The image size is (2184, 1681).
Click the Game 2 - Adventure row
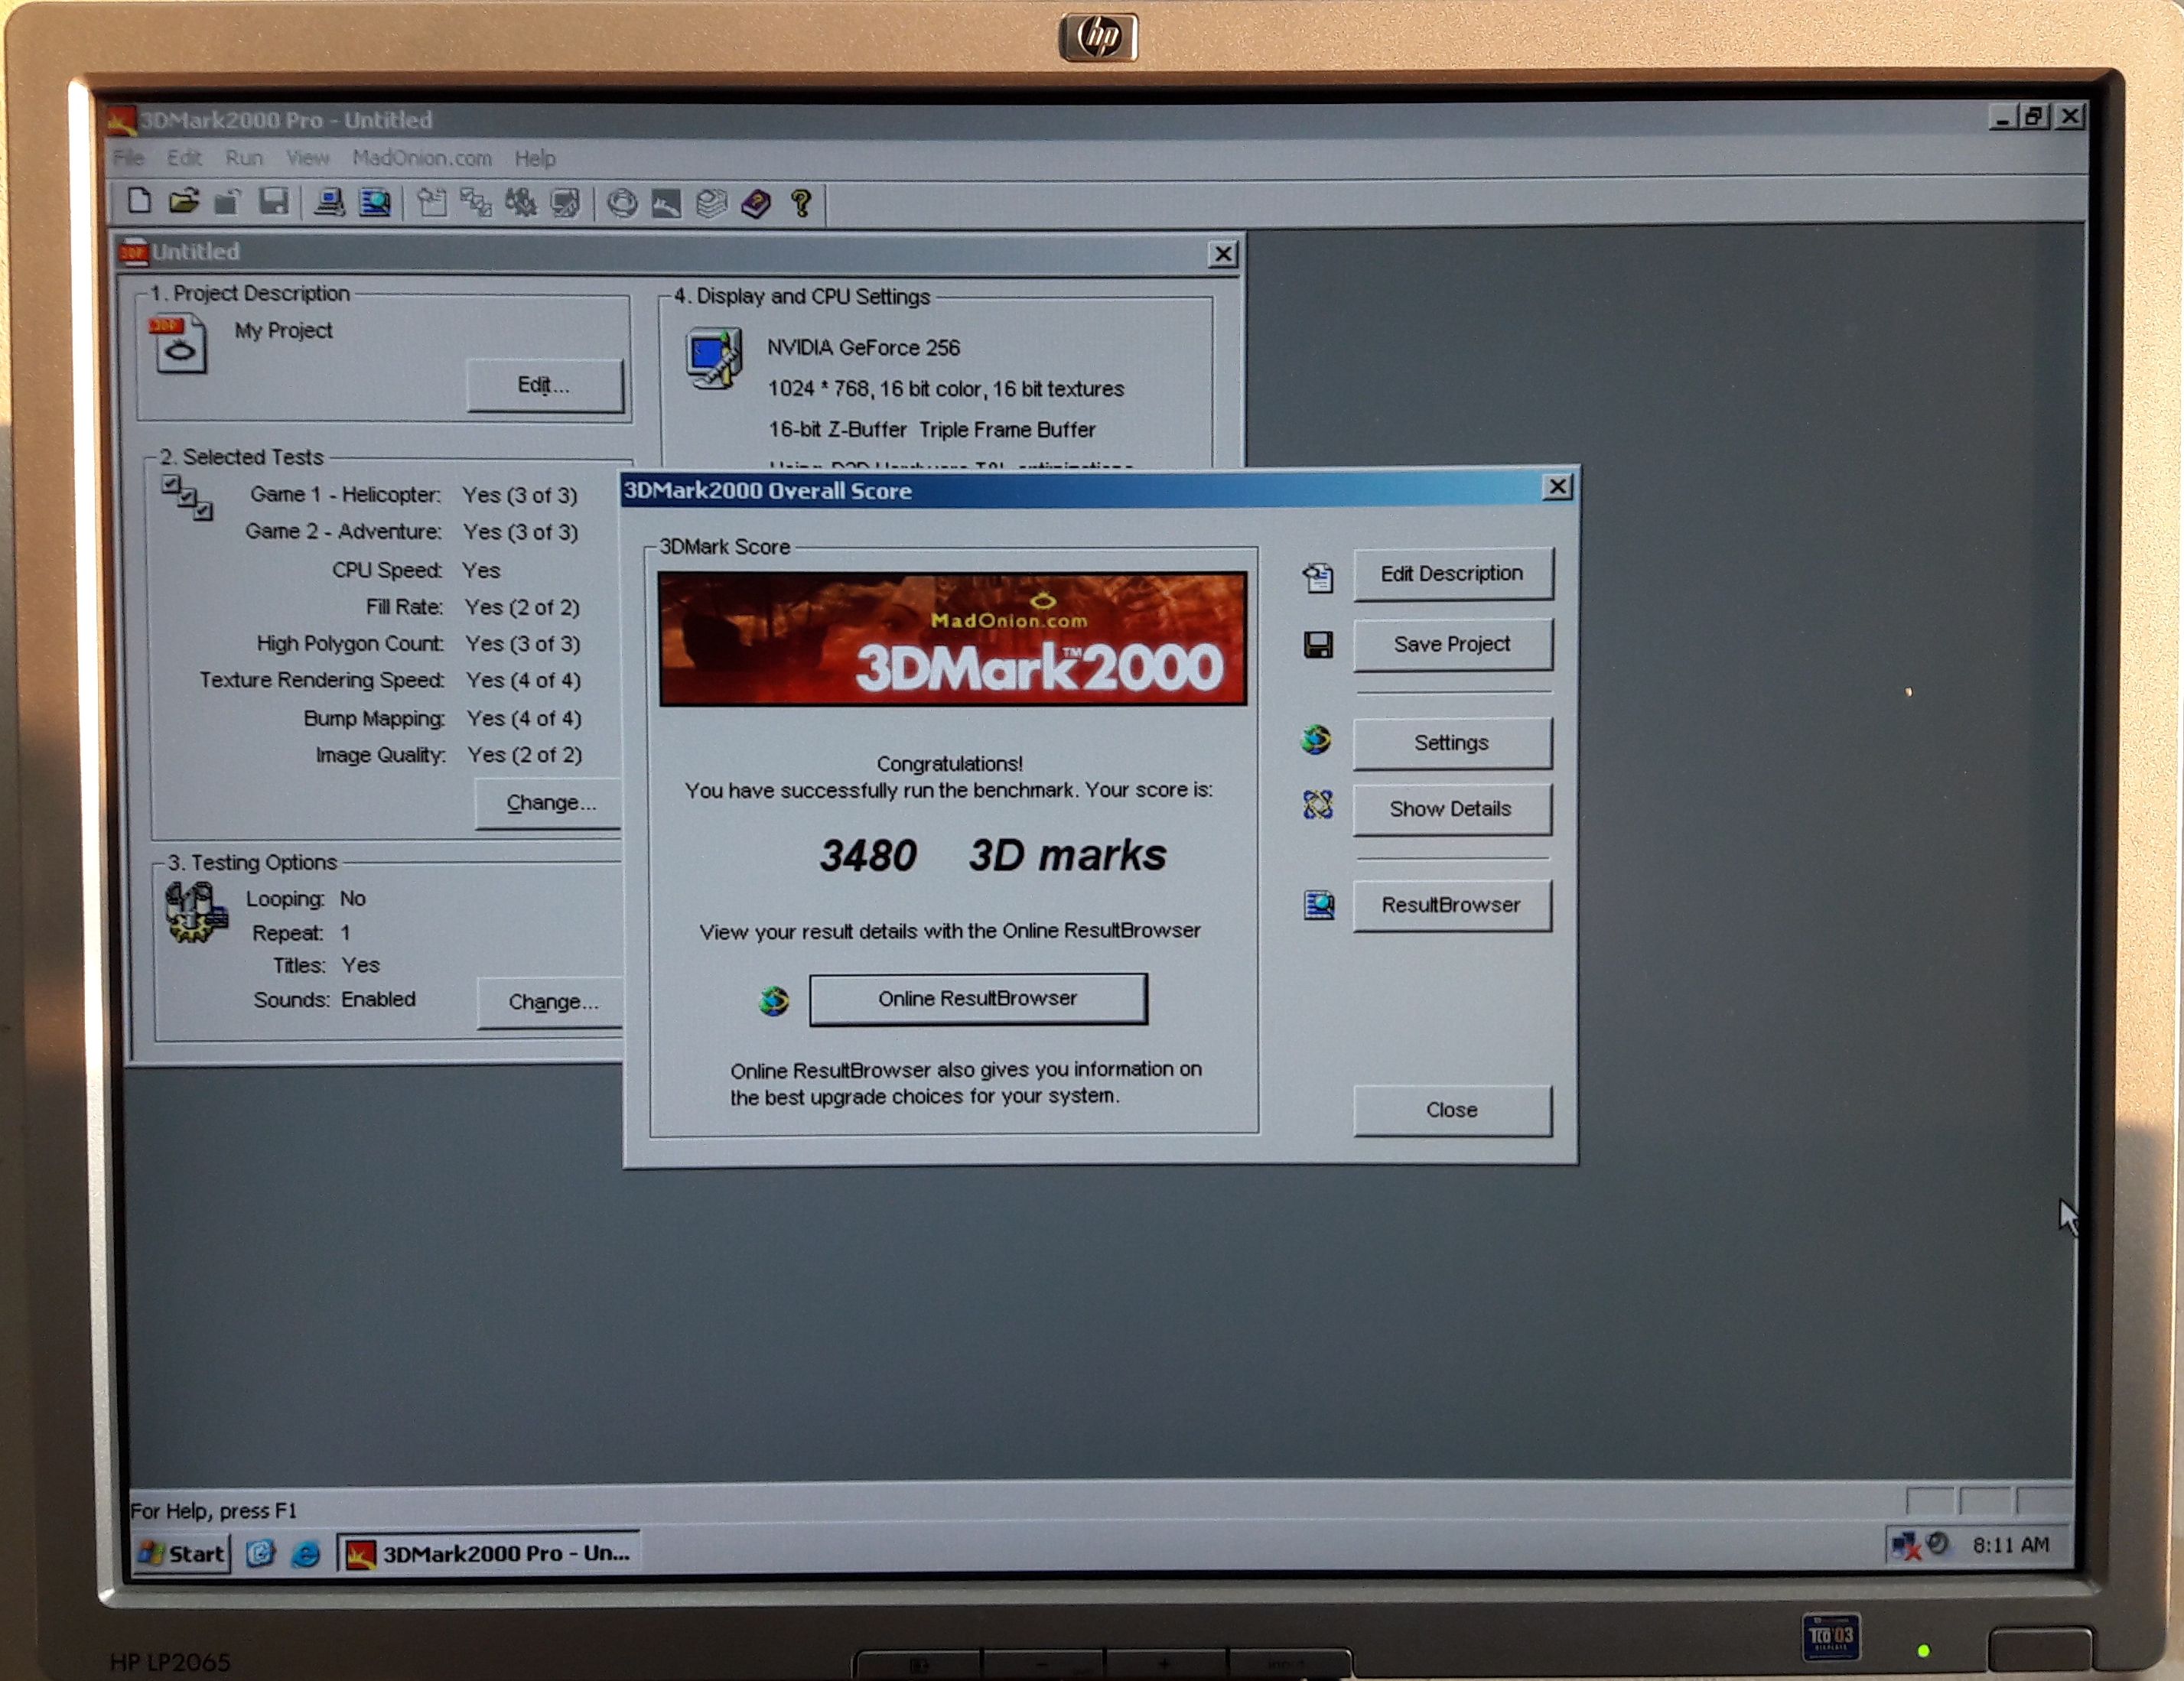411,532
